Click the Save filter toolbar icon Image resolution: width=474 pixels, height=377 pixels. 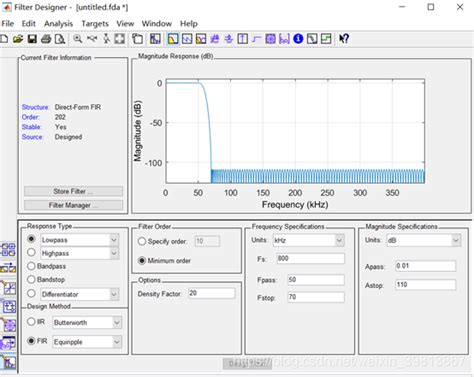32,39
